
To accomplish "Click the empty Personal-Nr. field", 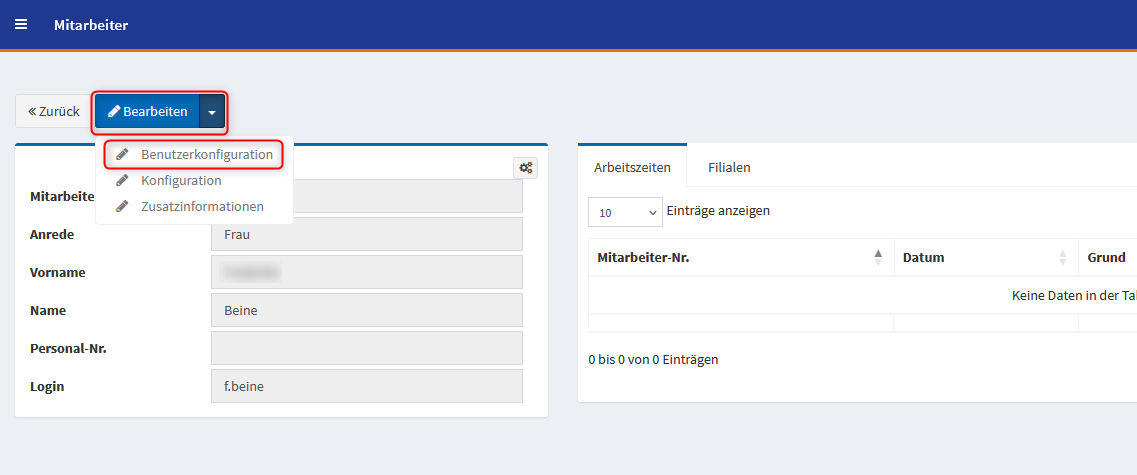I will pyautogui.click(x=367, y=348).
